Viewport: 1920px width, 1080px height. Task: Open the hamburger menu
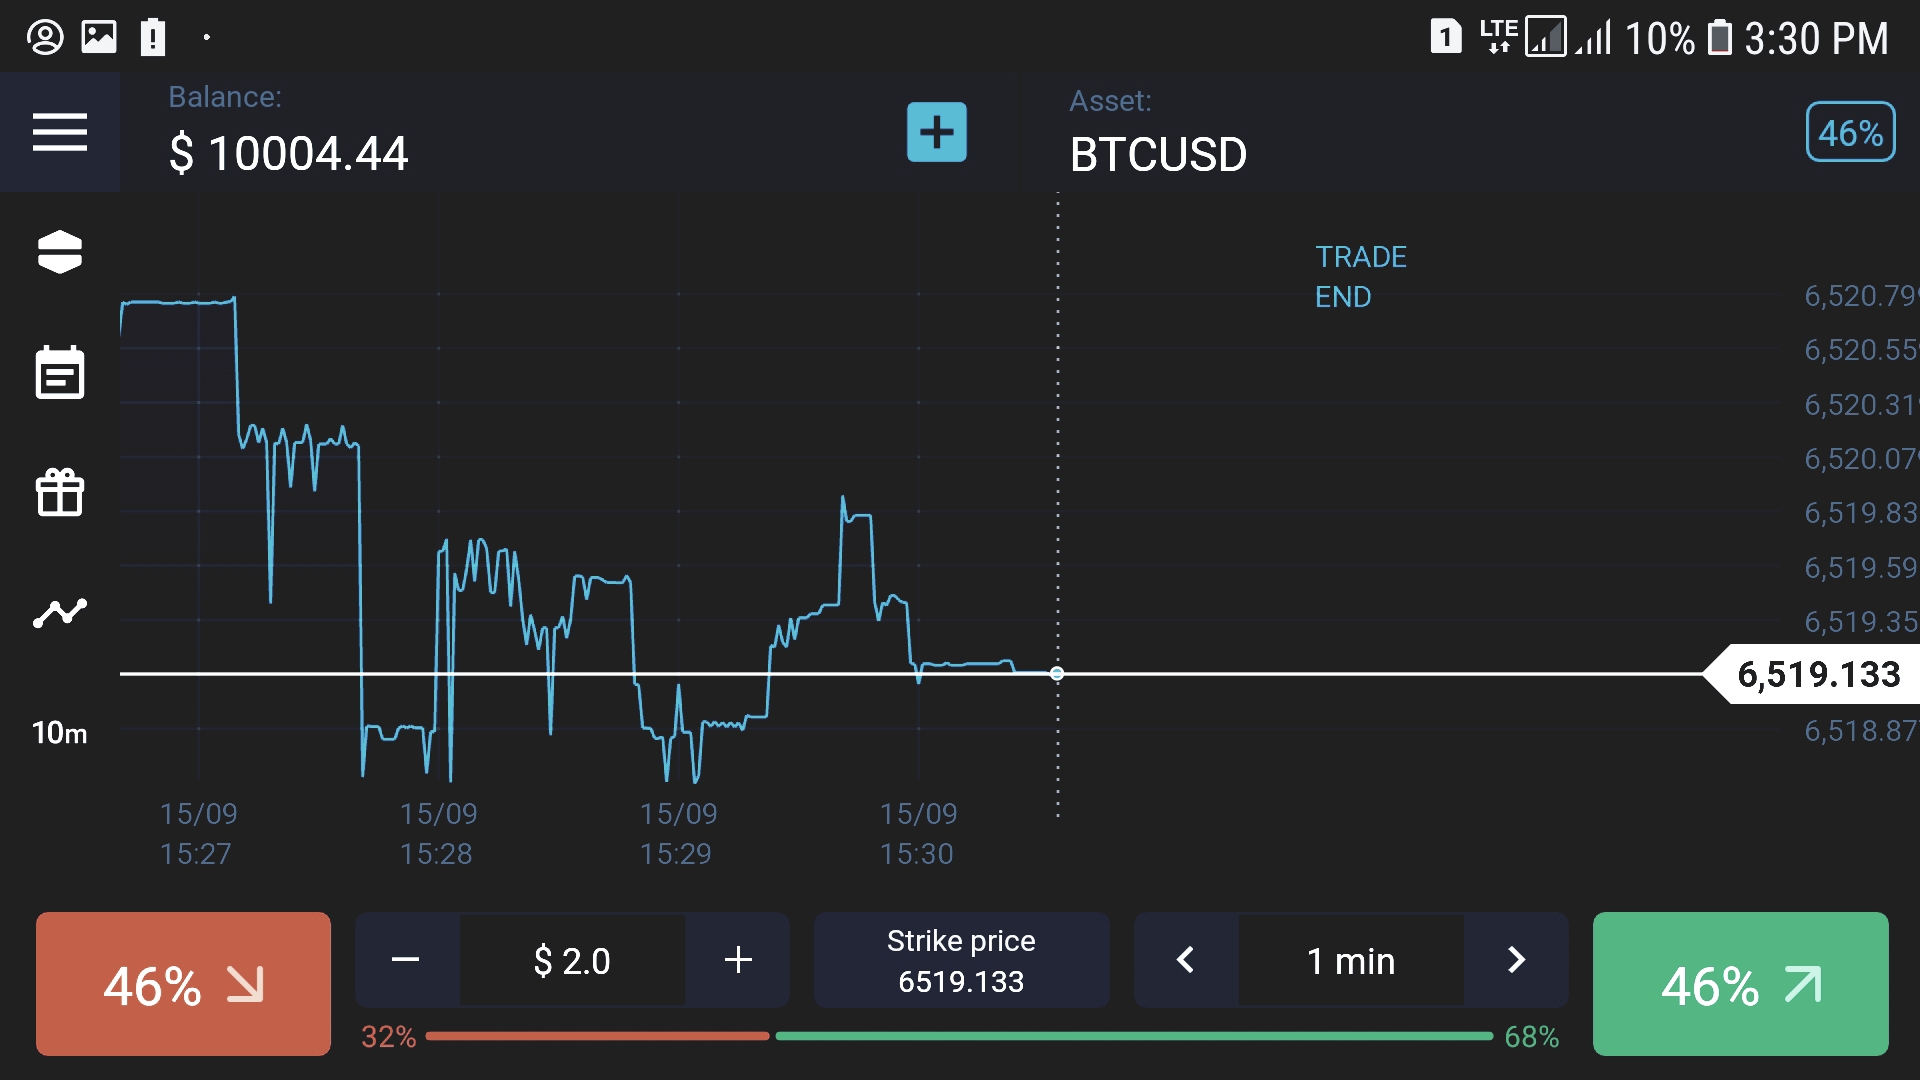coord(60,132)
